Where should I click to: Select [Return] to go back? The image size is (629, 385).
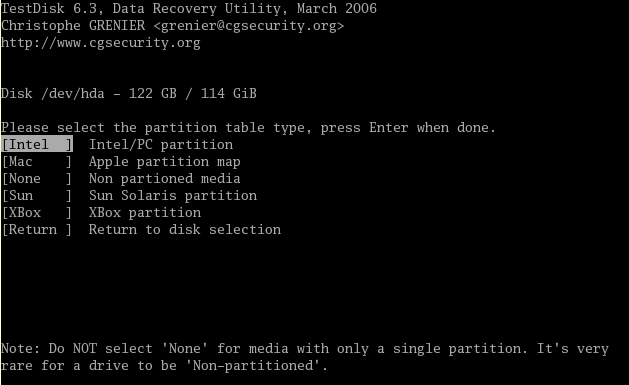click(37, 230)
